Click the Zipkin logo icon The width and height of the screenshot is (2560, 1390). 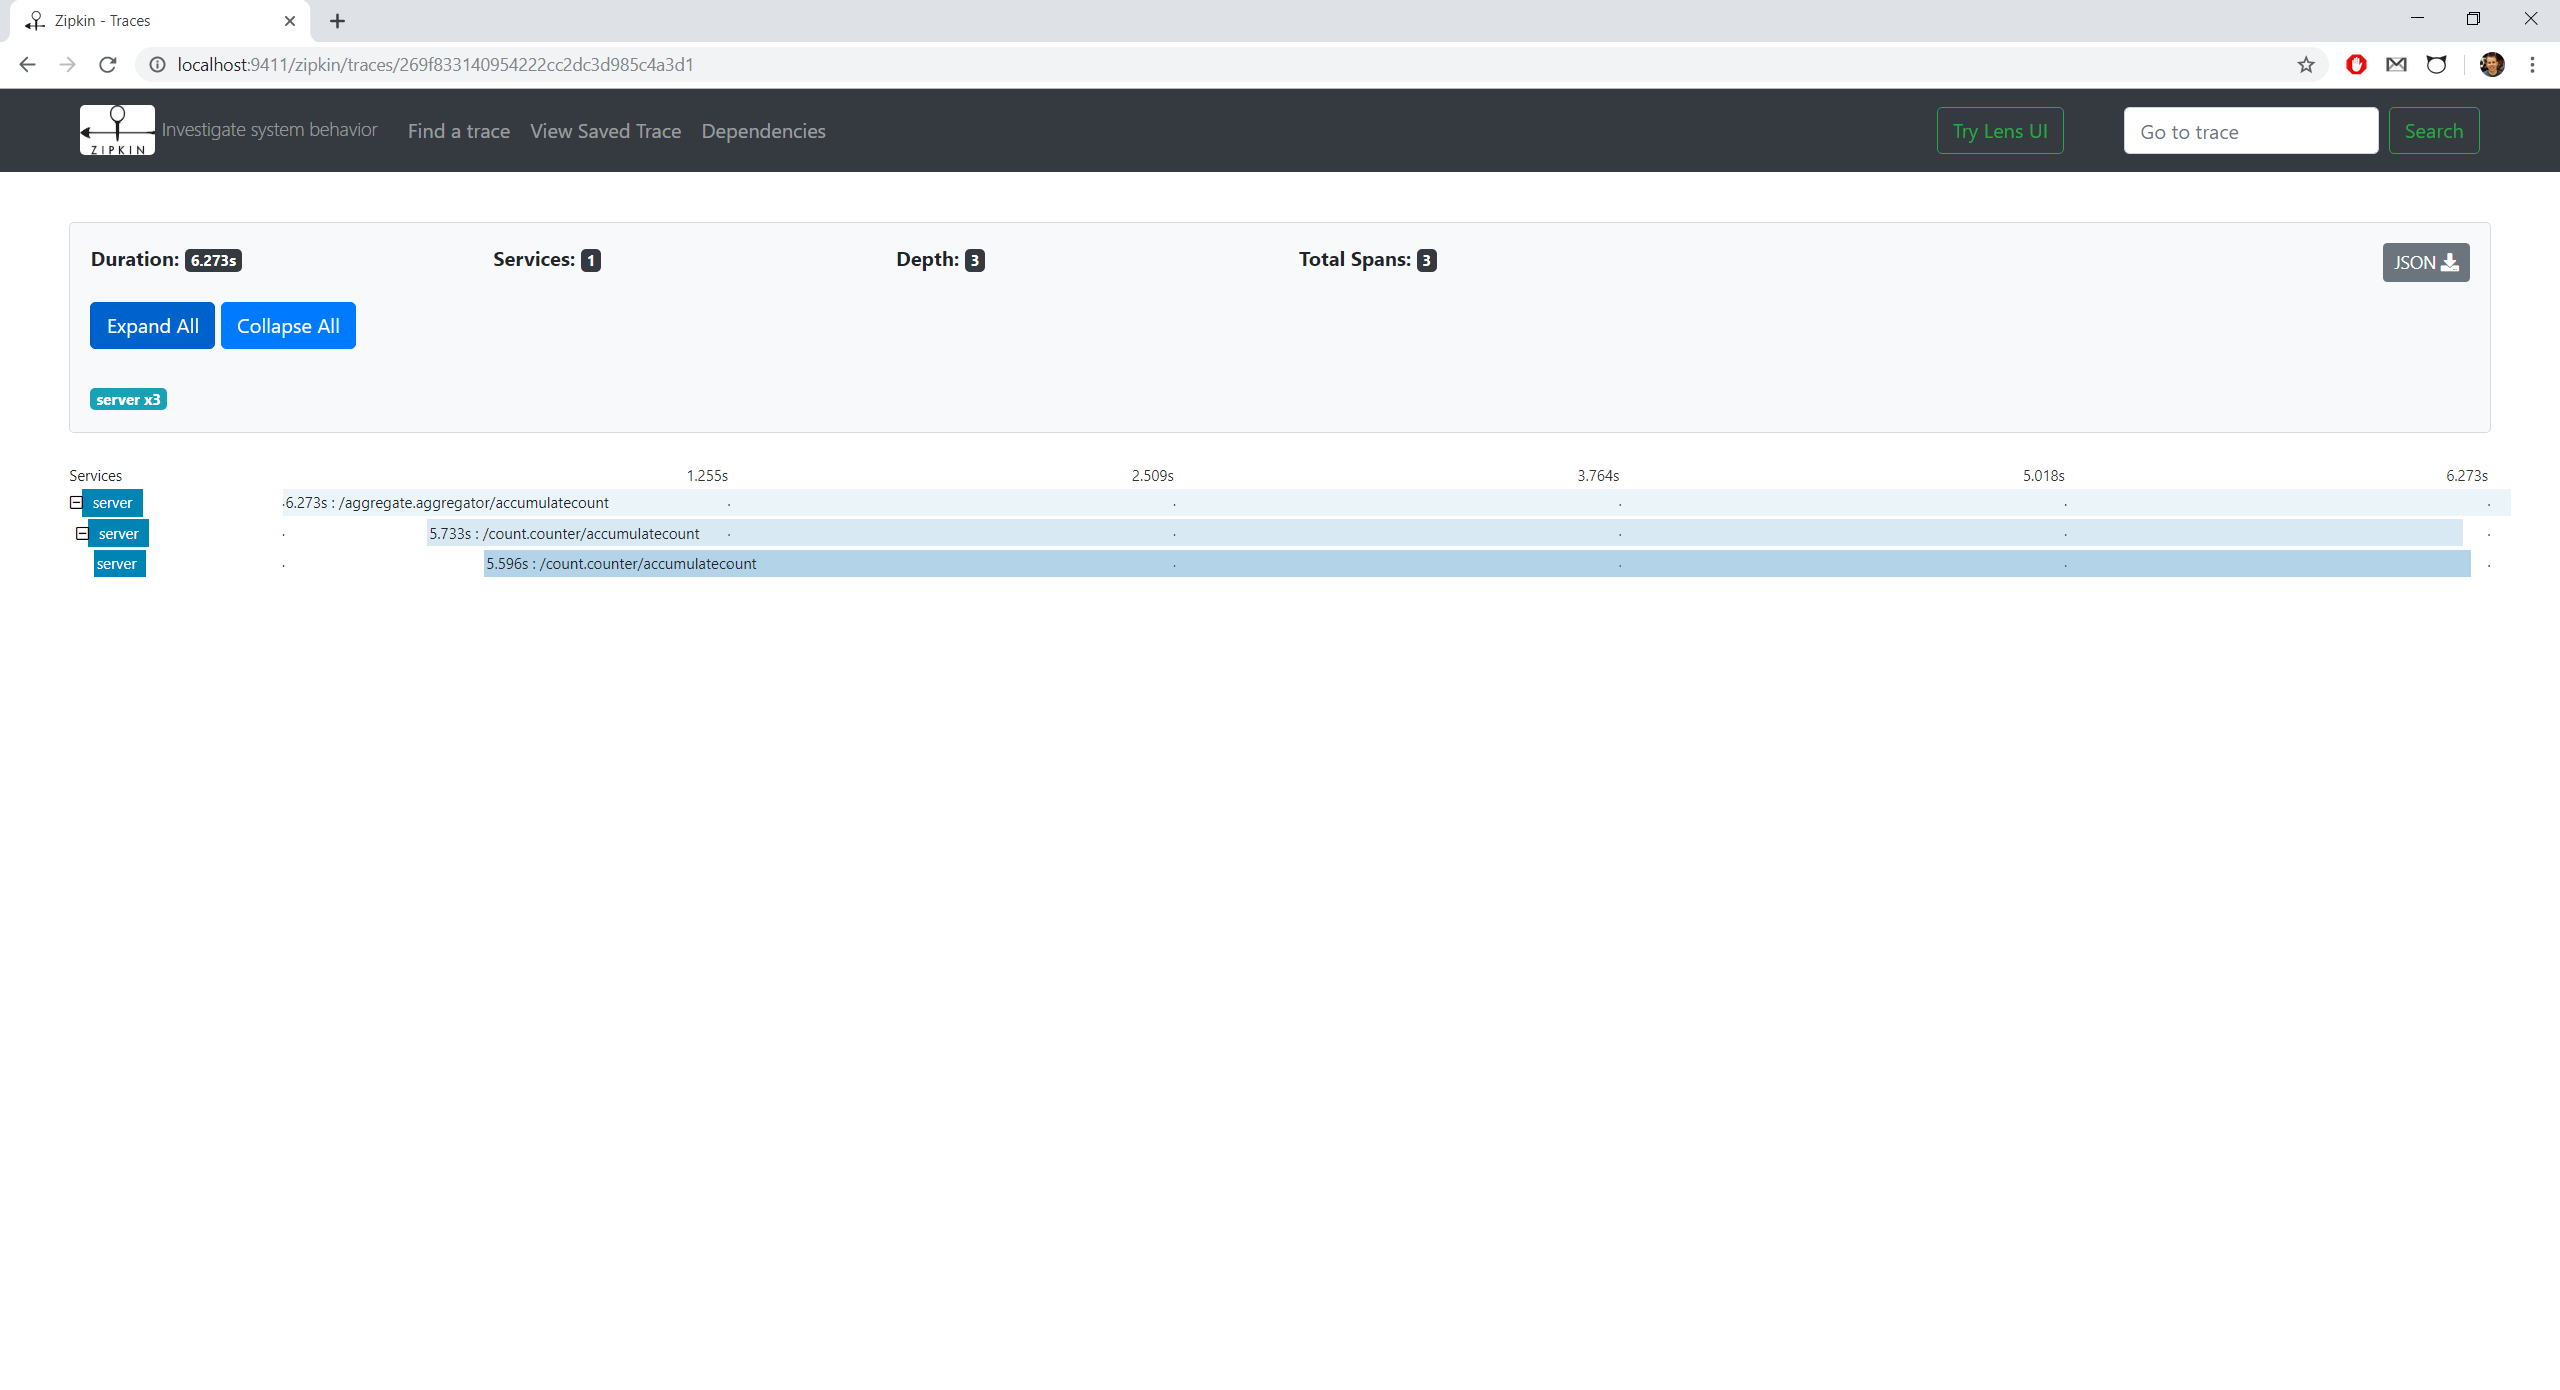[116, 130]
